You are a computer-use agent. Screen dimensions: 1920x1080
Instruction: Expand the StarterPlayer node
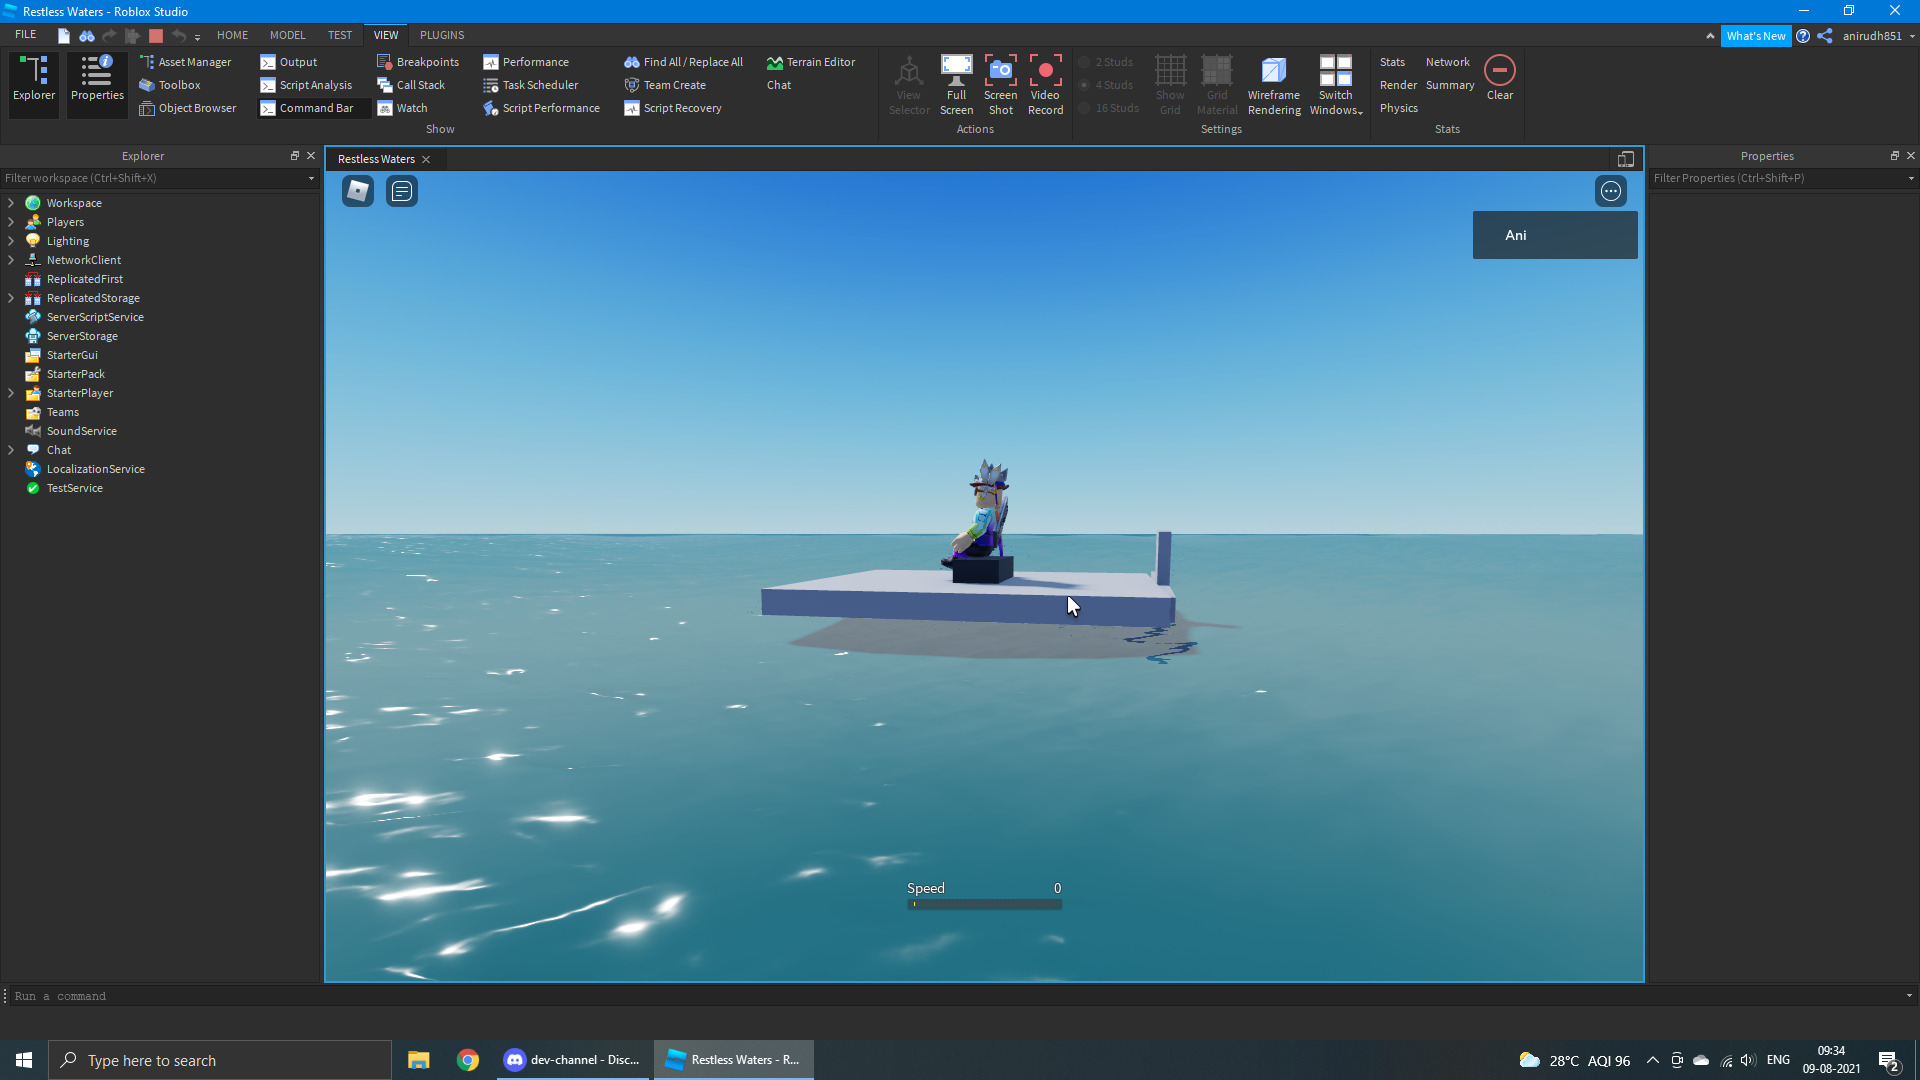pos(11,393)
